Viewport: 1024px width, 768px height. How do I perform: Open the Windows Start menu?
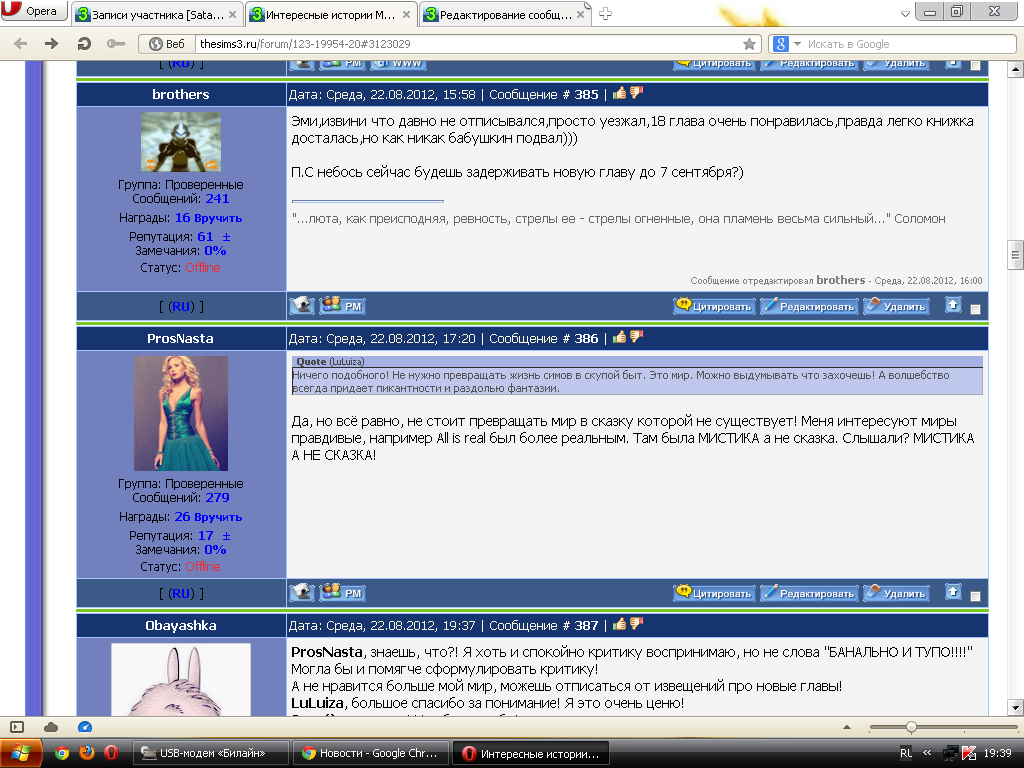coord(21,753)
